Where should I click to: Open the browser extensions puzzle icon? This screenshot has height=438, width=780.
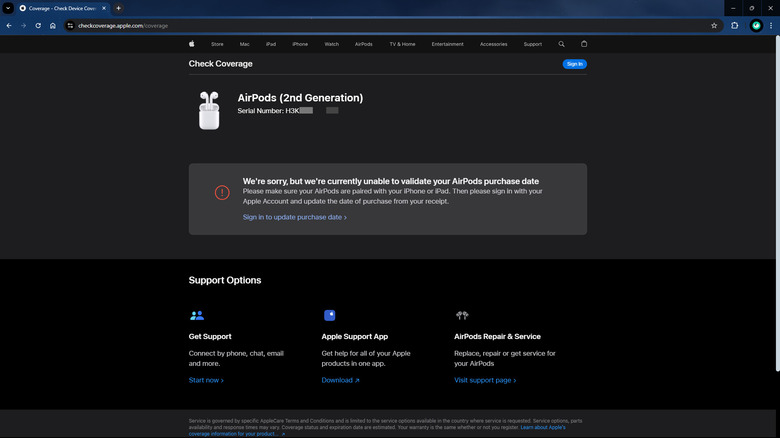coord(735,25)
